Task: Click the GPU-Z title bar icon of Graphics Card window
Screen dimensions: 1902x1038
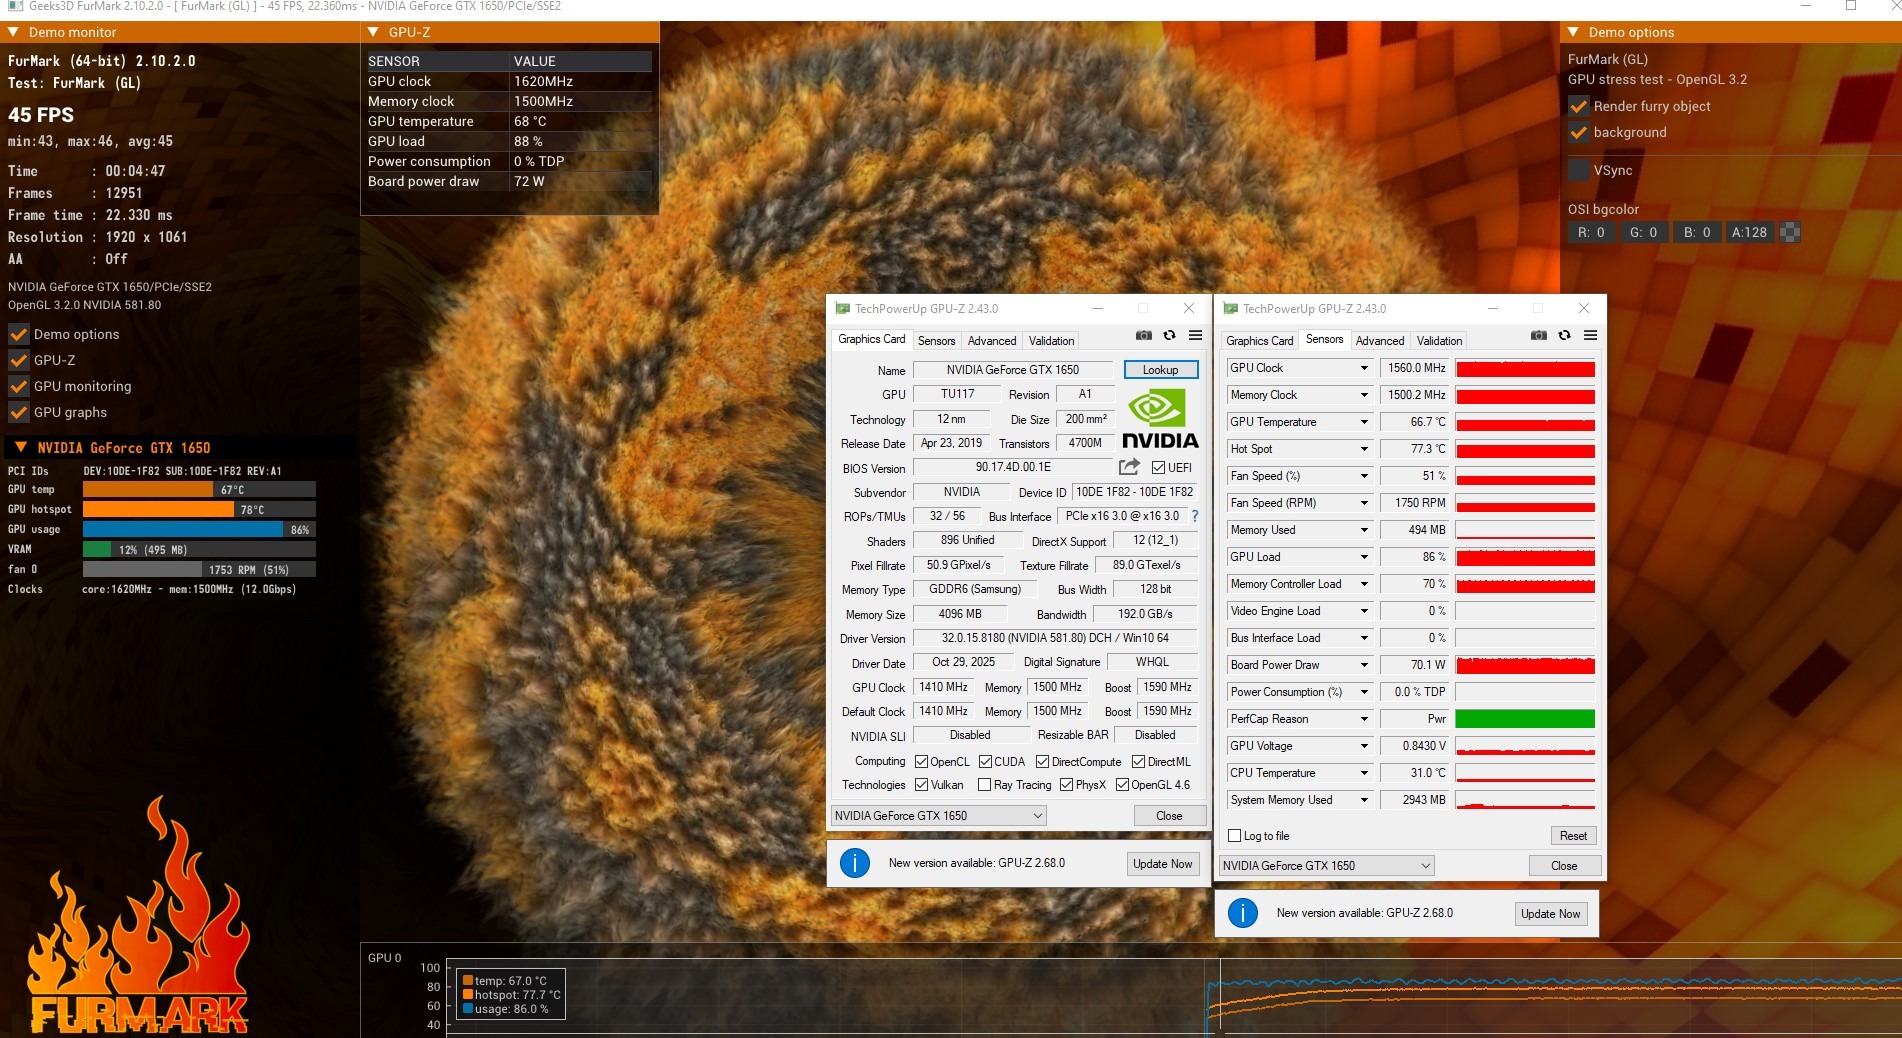Action: click(x=843, y=309)
